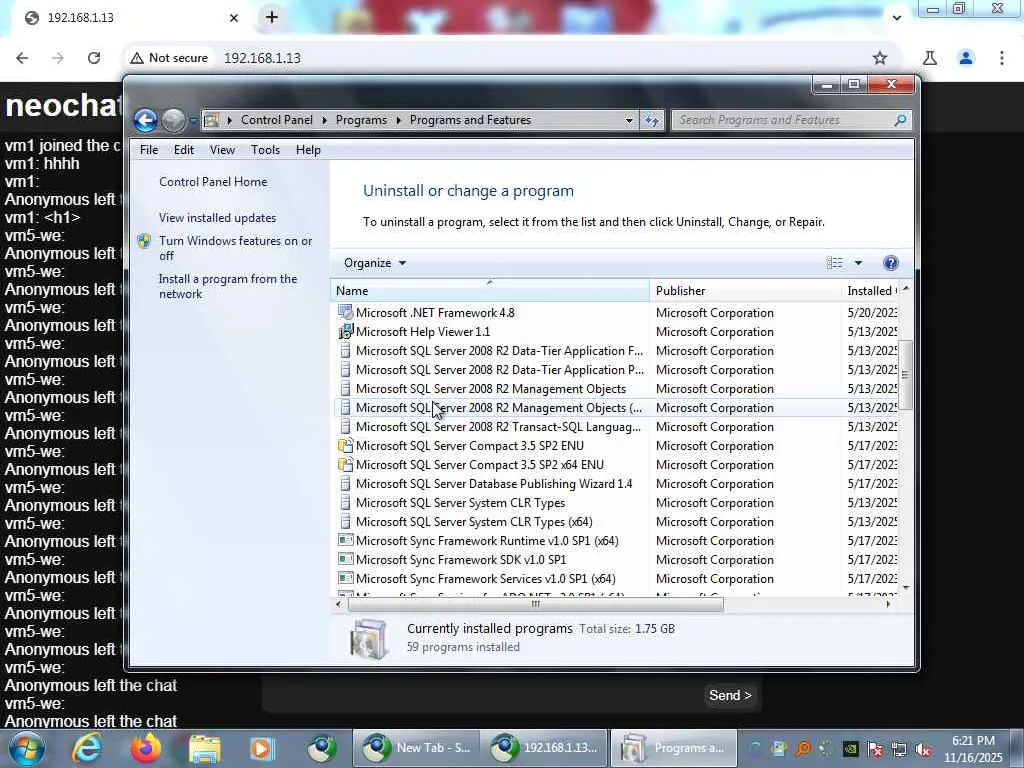Select Microsoft Sync Framework SDK v1.0 SP1 icon
Image resolution: width=1024 pixels, height=768 pixels.
click(x=345, y=559)
